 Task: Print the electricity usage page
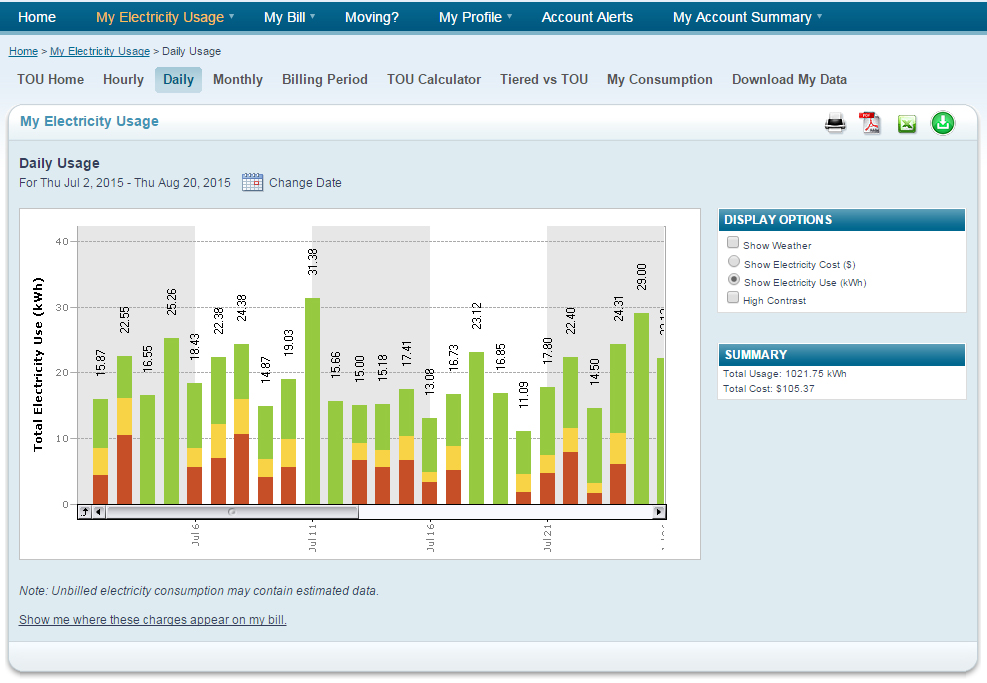(x=835, y=124)
